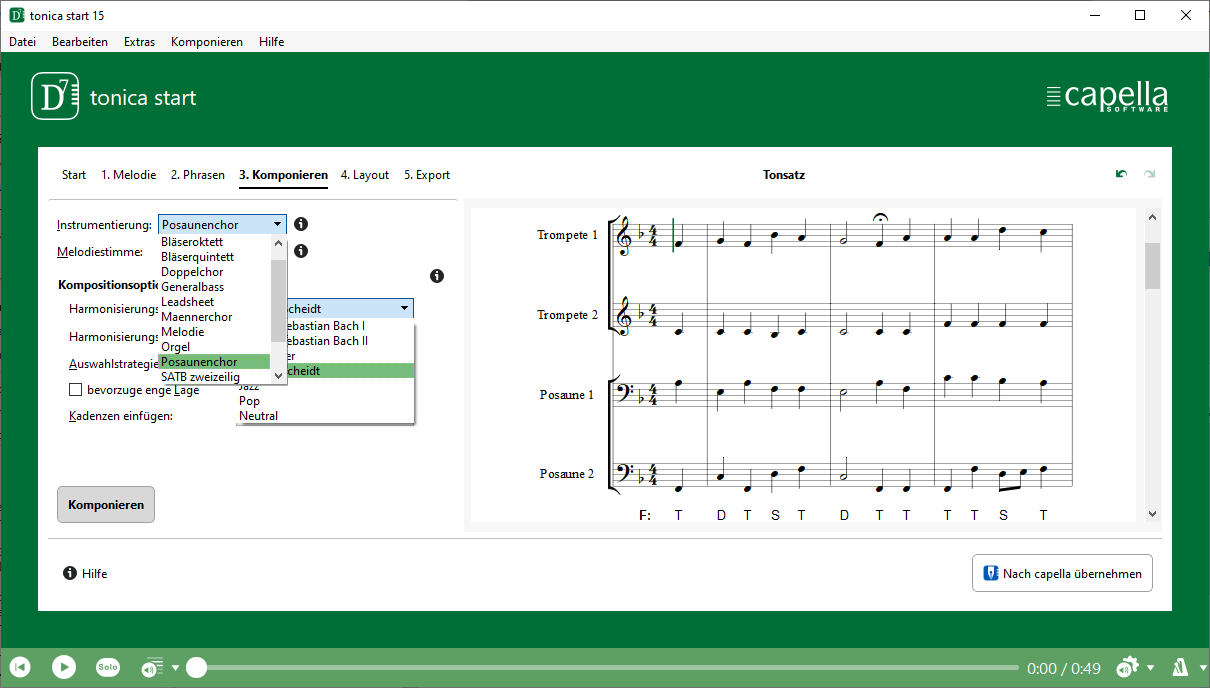Click the instrumentation list scroll-up arrow
The image size is (1210, 688).
pyautogui.click(x=279, y=242)
